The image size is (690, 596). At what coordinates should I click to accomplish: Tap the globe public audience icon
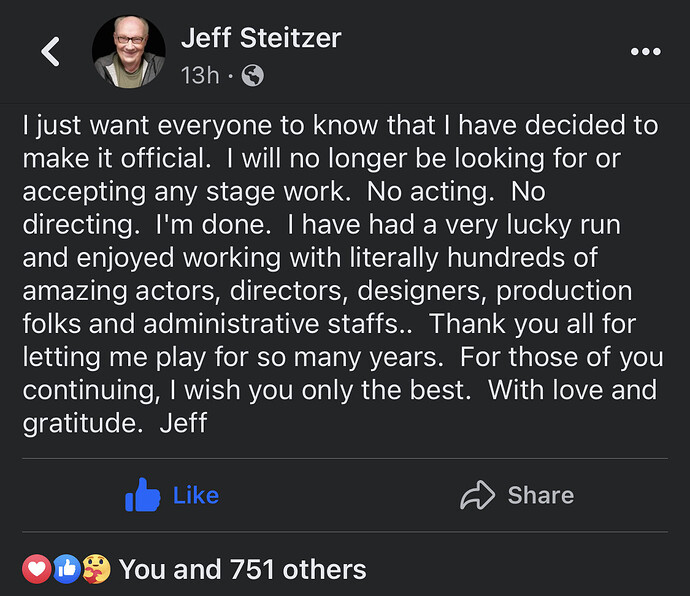[x=253, y=75]
